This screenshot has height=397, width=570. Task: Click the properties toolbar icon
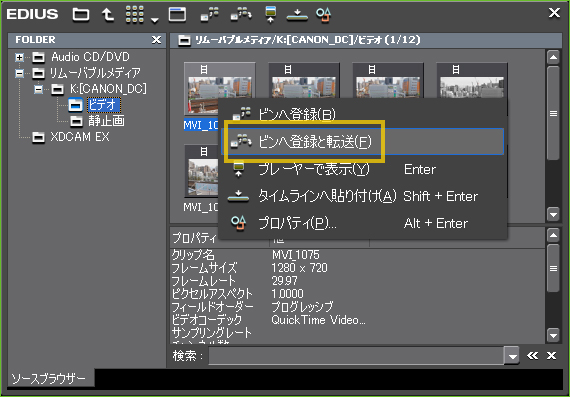tap(323, 15)
